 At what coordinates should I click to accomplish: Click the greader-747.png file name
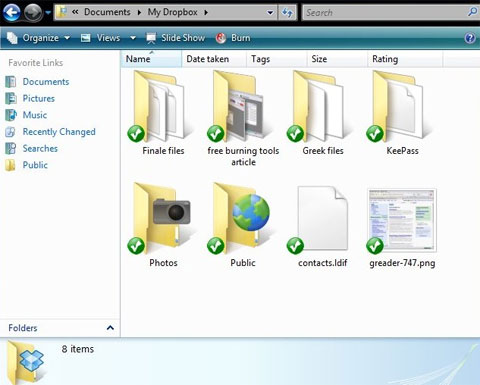tap(402, 263)
